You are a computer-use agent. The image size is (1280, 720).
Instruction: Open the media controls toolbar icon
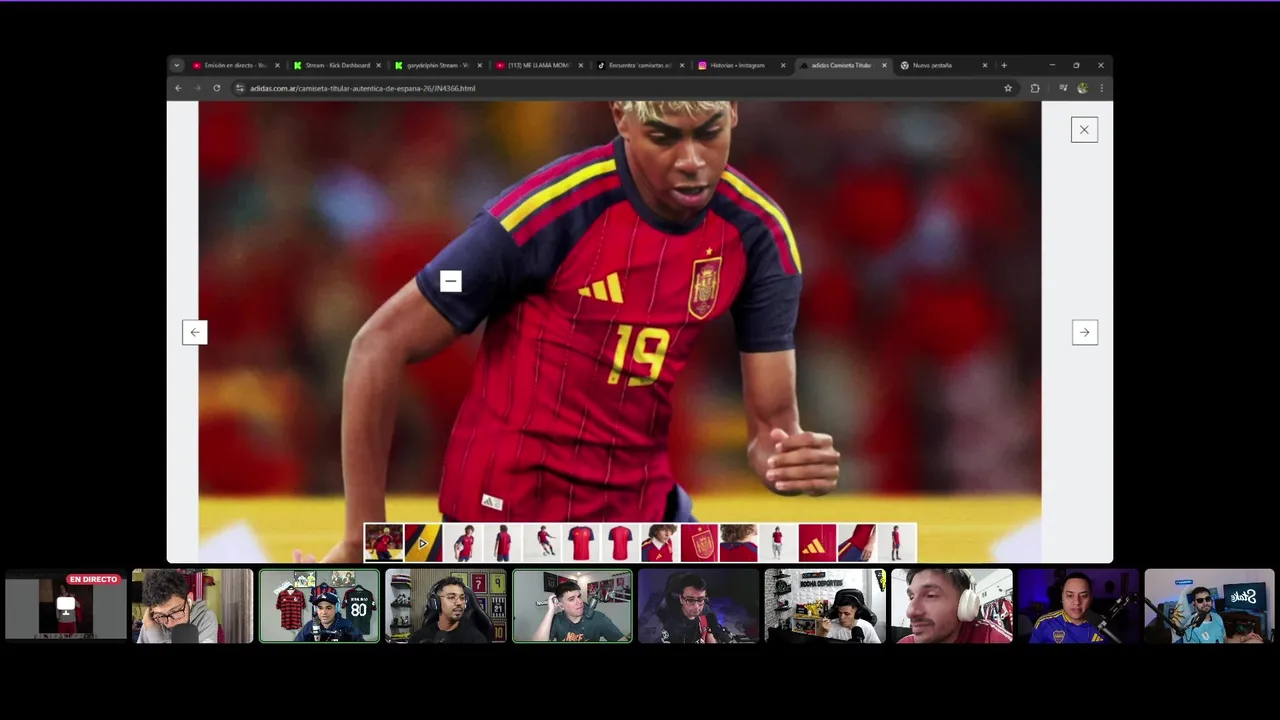(1063, 88)
